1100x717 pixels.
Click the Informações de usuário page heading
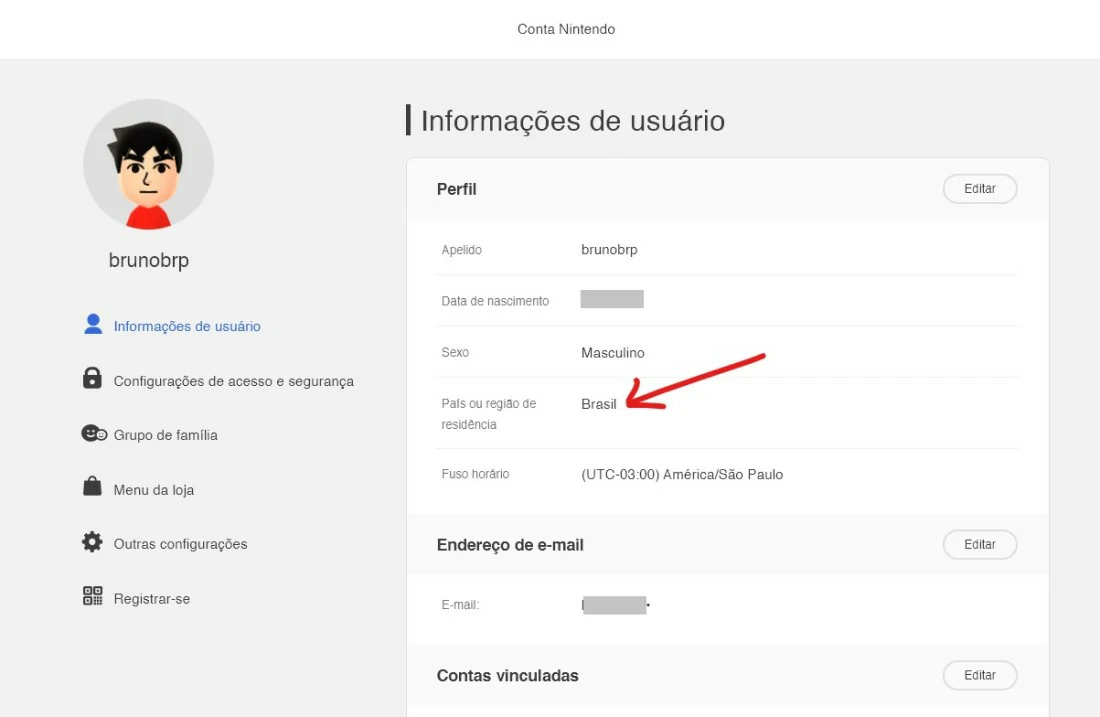click(572, 121)
